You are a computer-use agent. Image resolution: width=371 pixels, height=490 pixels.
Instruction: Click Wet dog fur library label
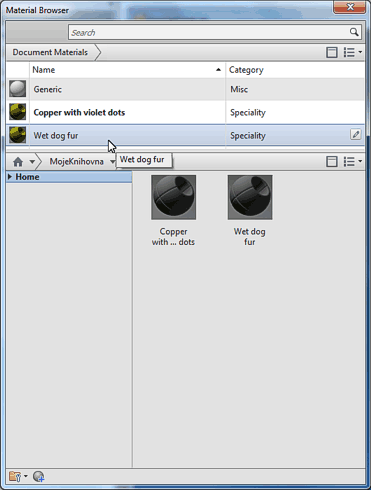pyautogui.click(x=250, y=237)
